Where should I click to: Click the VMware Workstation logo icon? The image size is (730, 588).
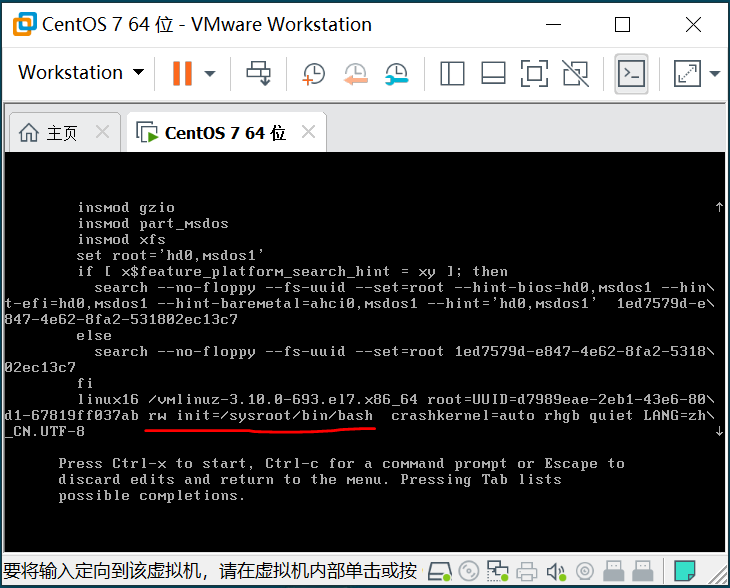pos(24,24)
